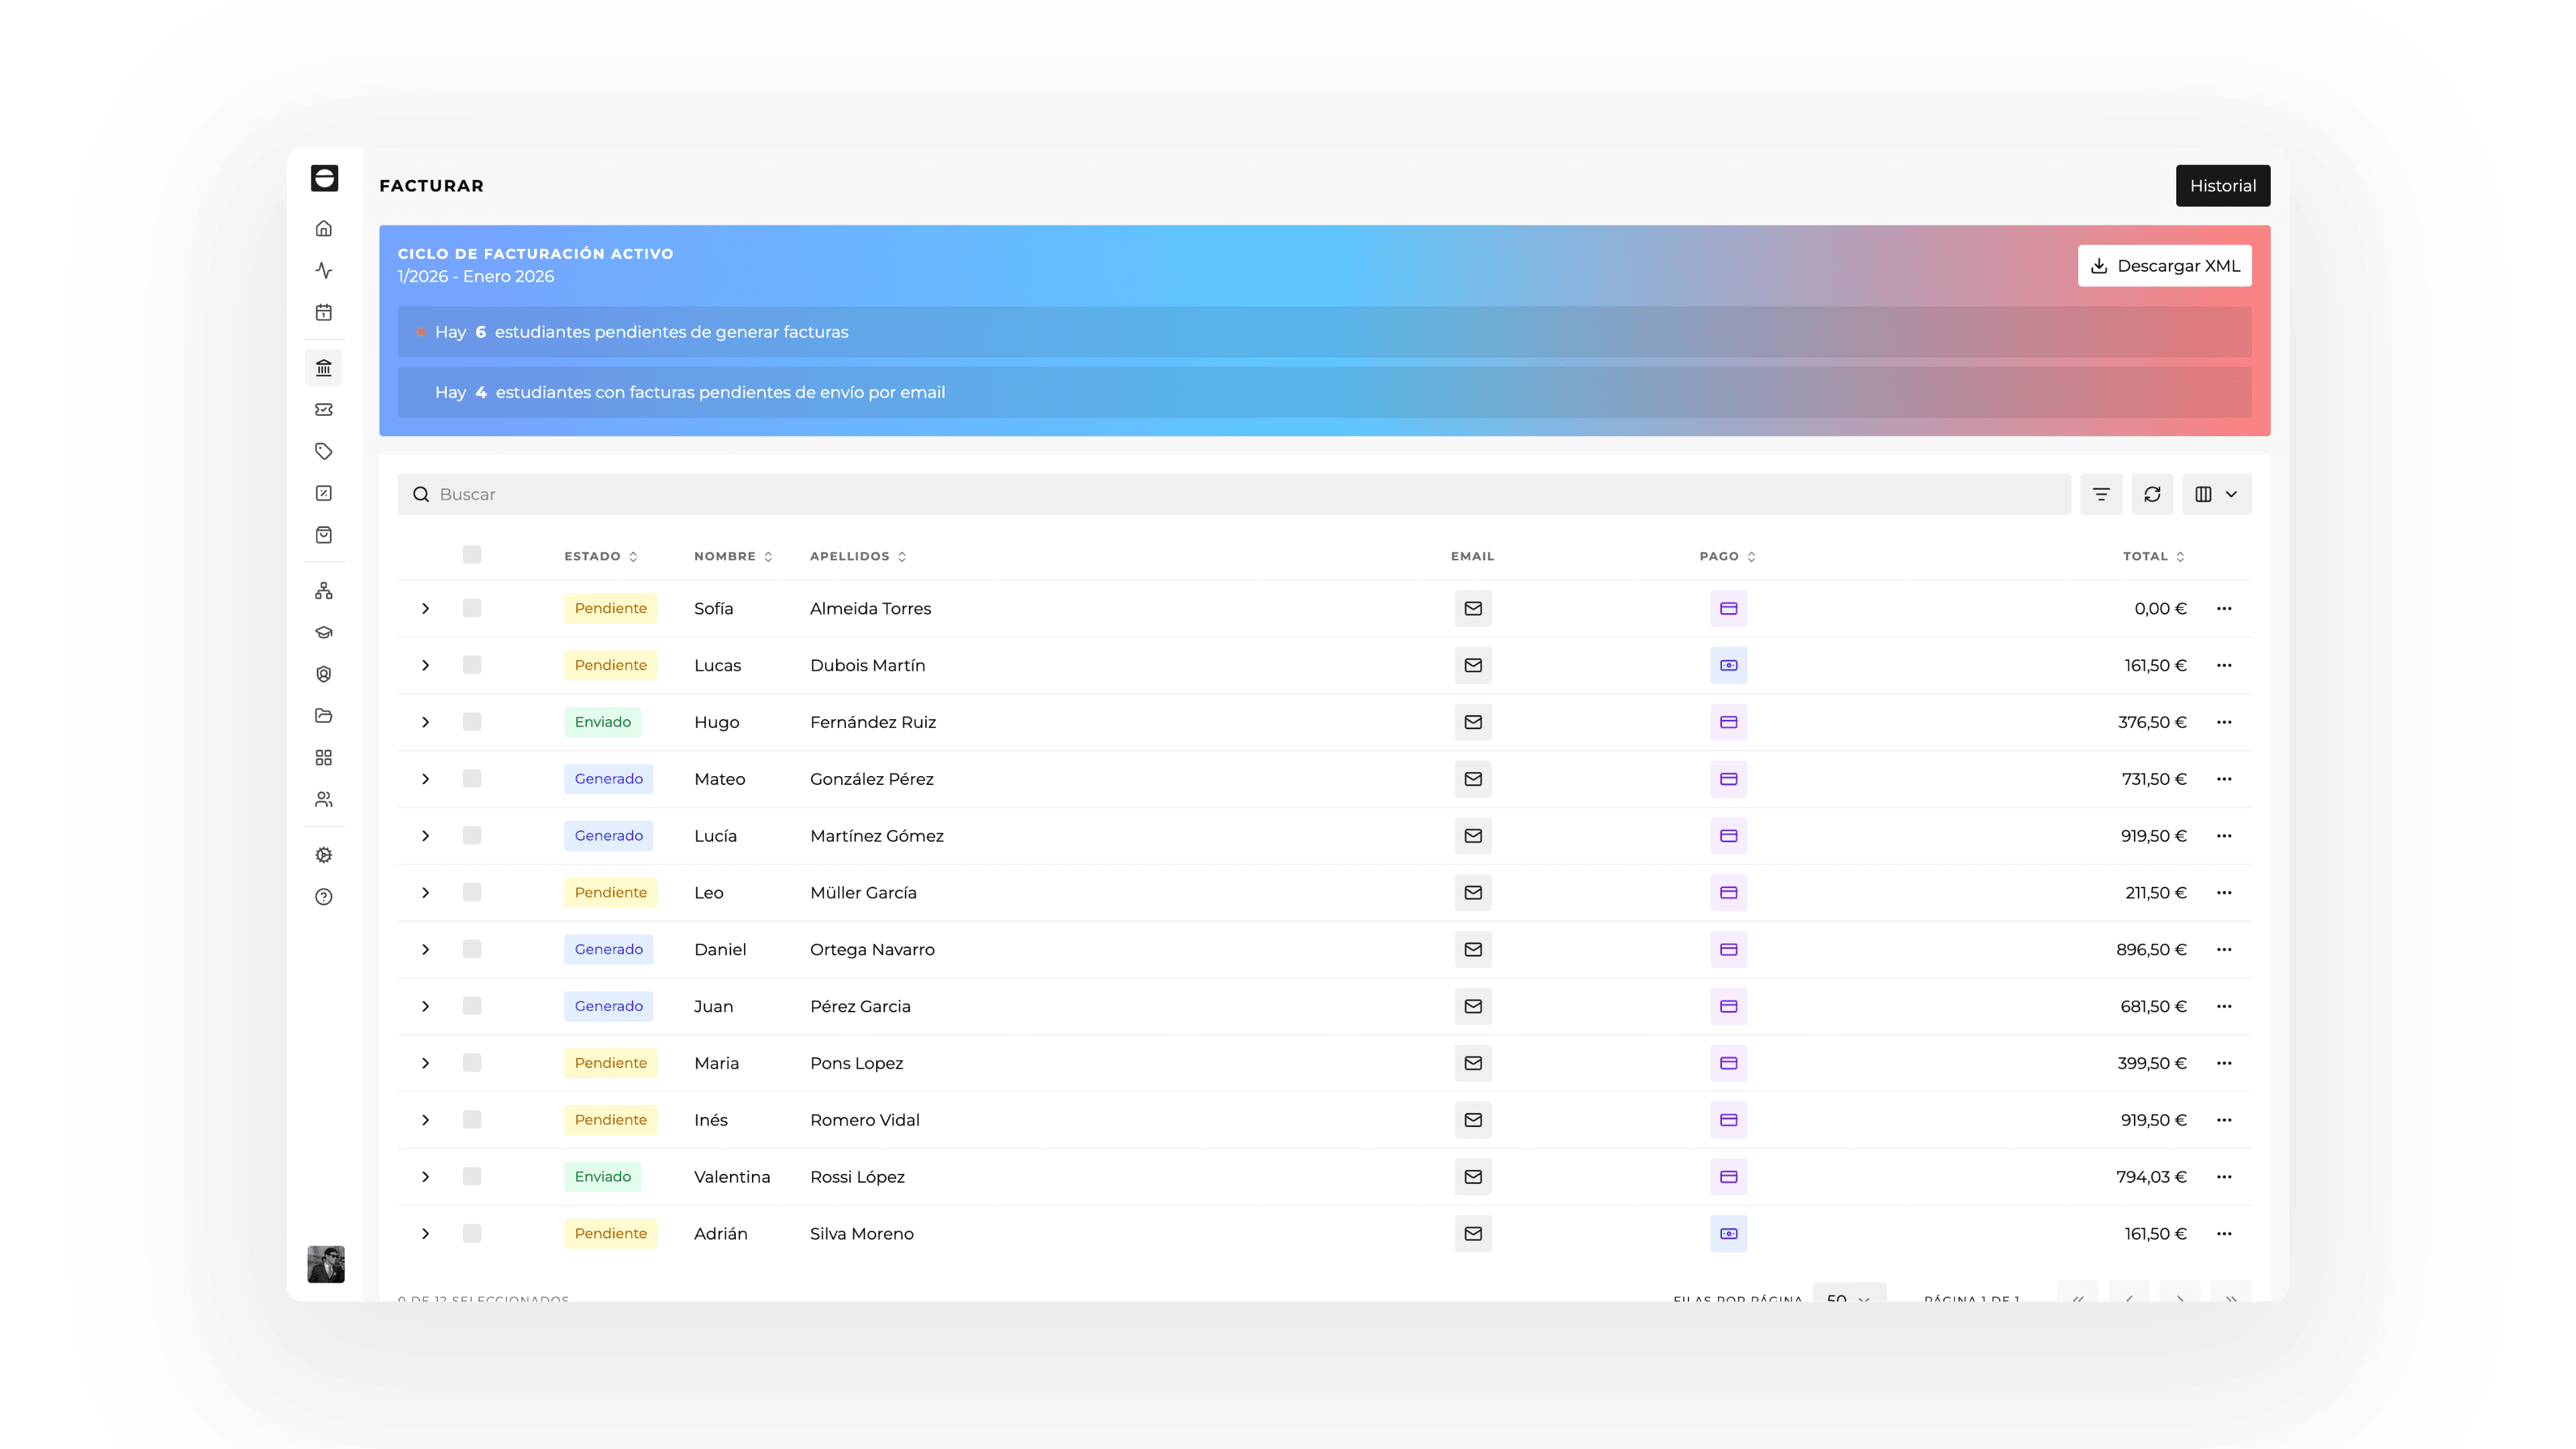Open the settings gear icon in the sidebar
Viewport: 2576px width, 1449px height.
pyautogui.click(x=324, y=854)
